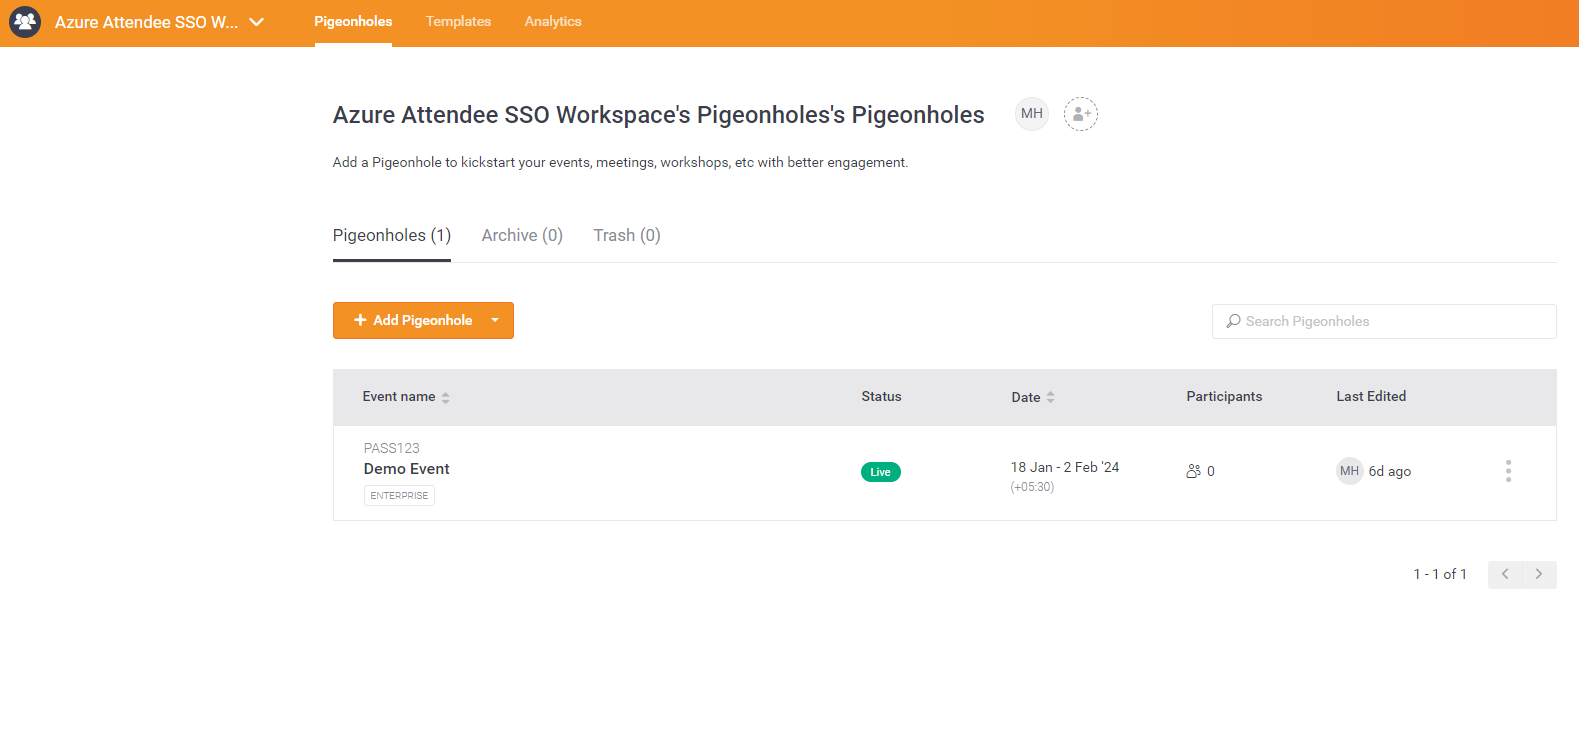Open the Demo Event three-dot options menu
The image size is (1579, 737).
click(1508, 471)
